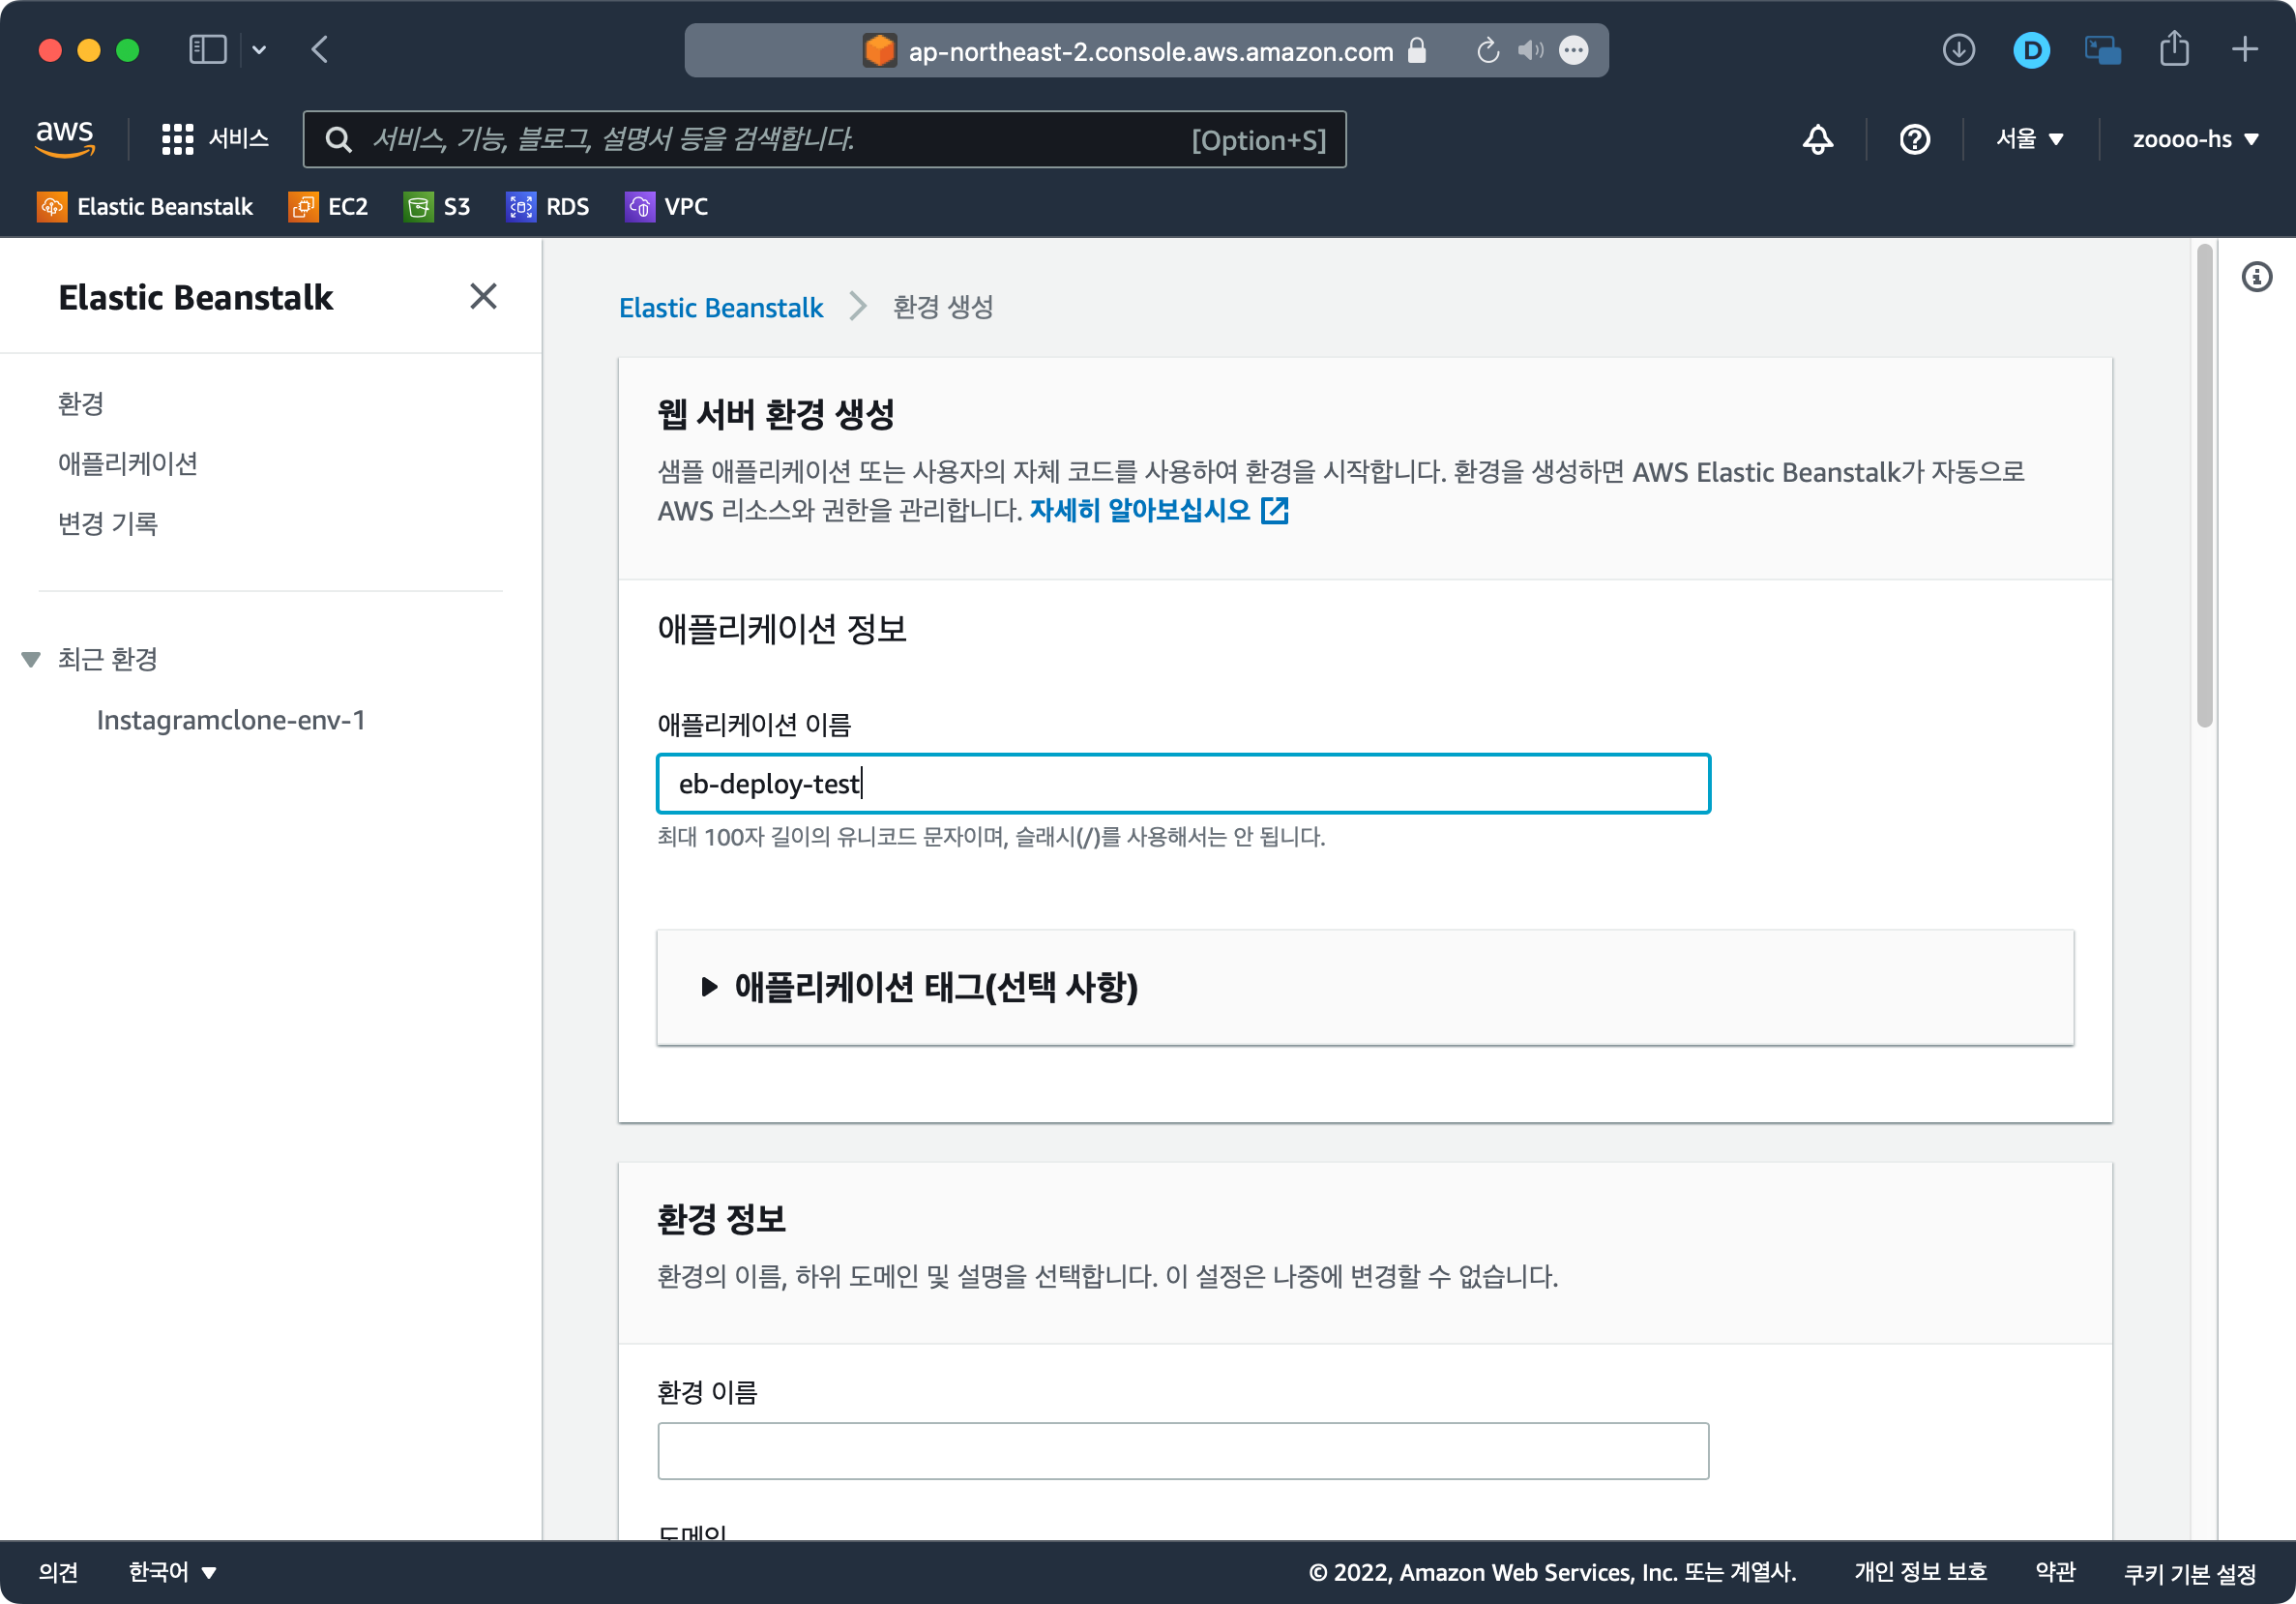Click the blue D extension icon
The image size is (2296, 1604).
coord(2031,50)
